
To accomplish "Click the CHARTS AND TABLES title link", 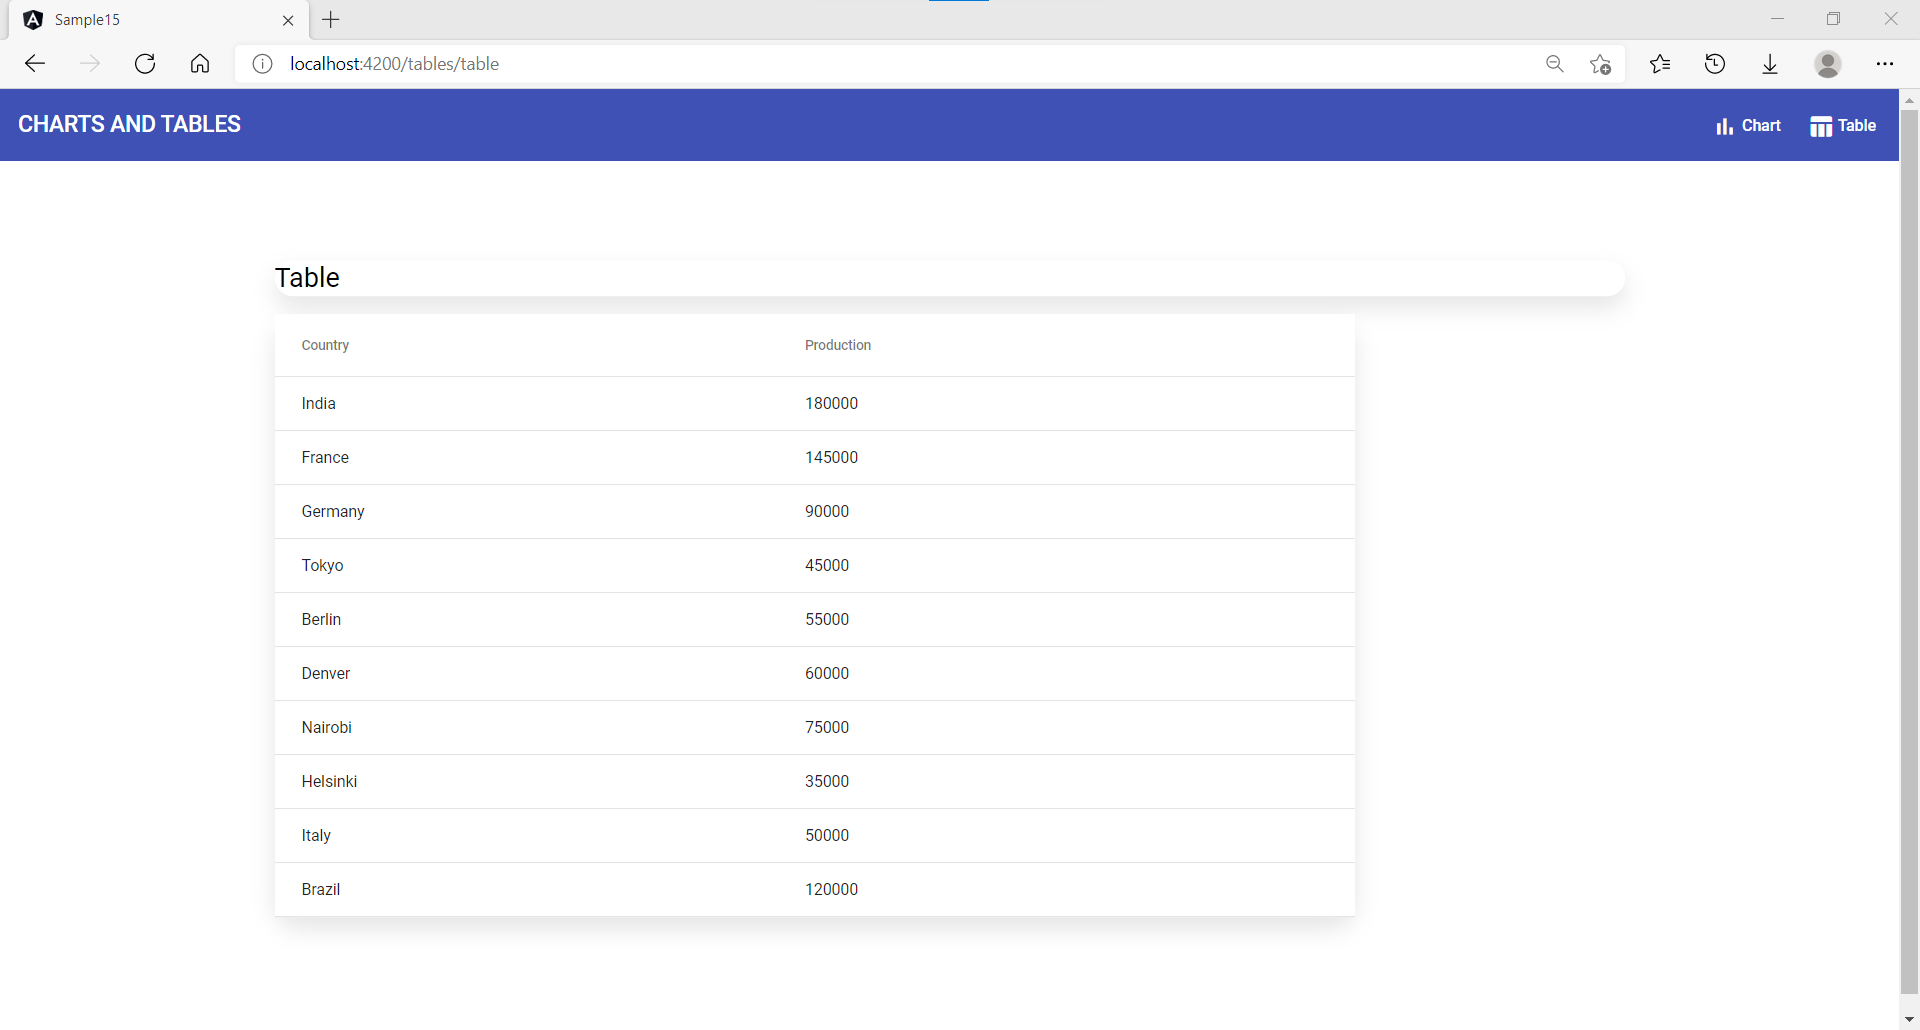I will coord(129,124).
